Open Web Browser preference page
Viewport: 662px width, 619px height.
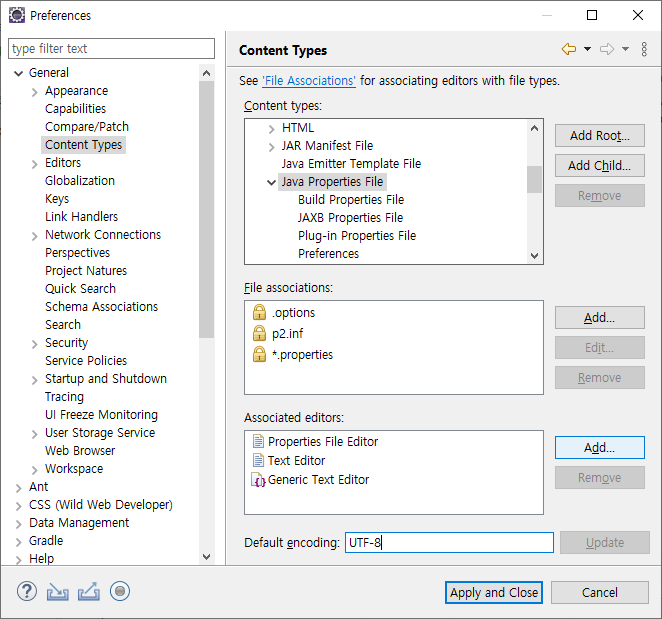pyautogui.click(x=80, y=451)
